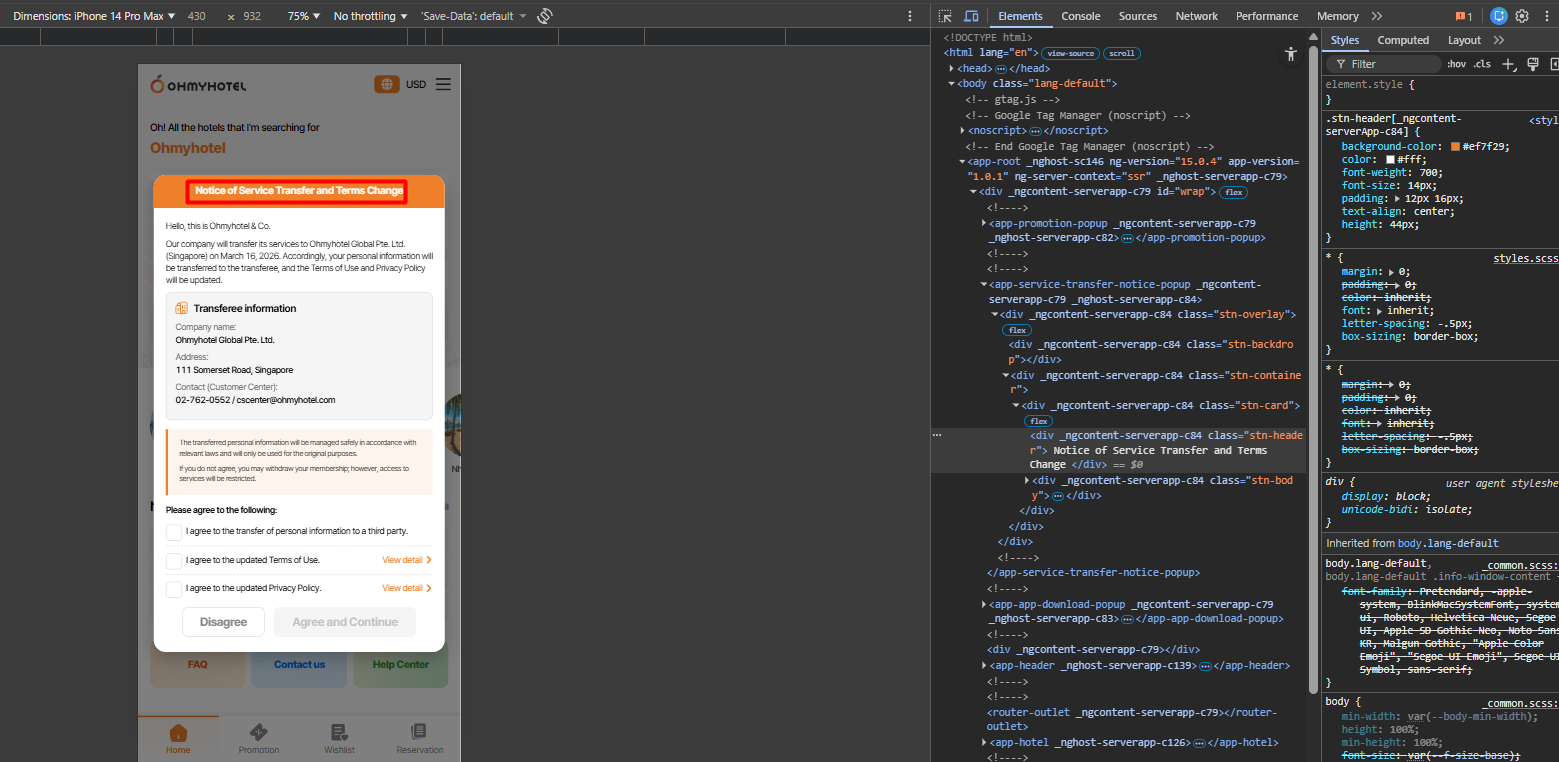Click the orange globe language icon
The height and width of the screenshot is (762, 1559).
pos(387,84)
